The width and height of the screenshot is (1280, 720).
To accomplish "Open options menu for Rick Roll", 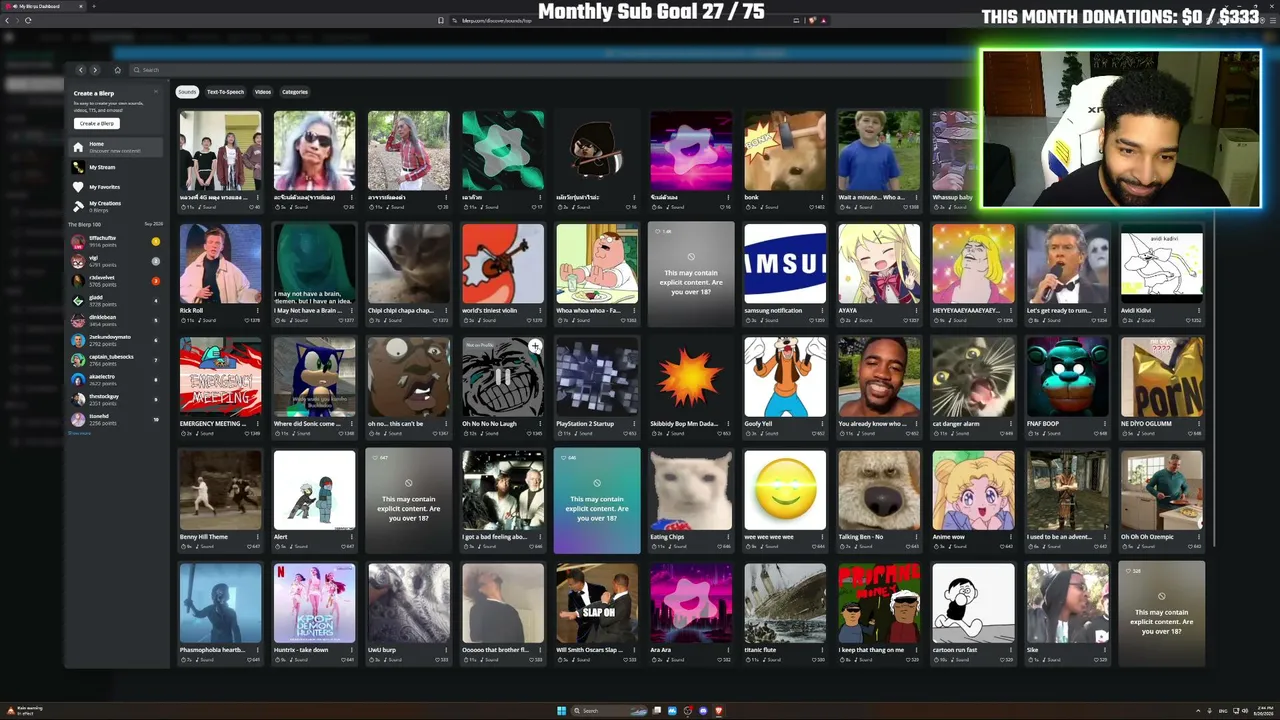I will click(258, 311).
